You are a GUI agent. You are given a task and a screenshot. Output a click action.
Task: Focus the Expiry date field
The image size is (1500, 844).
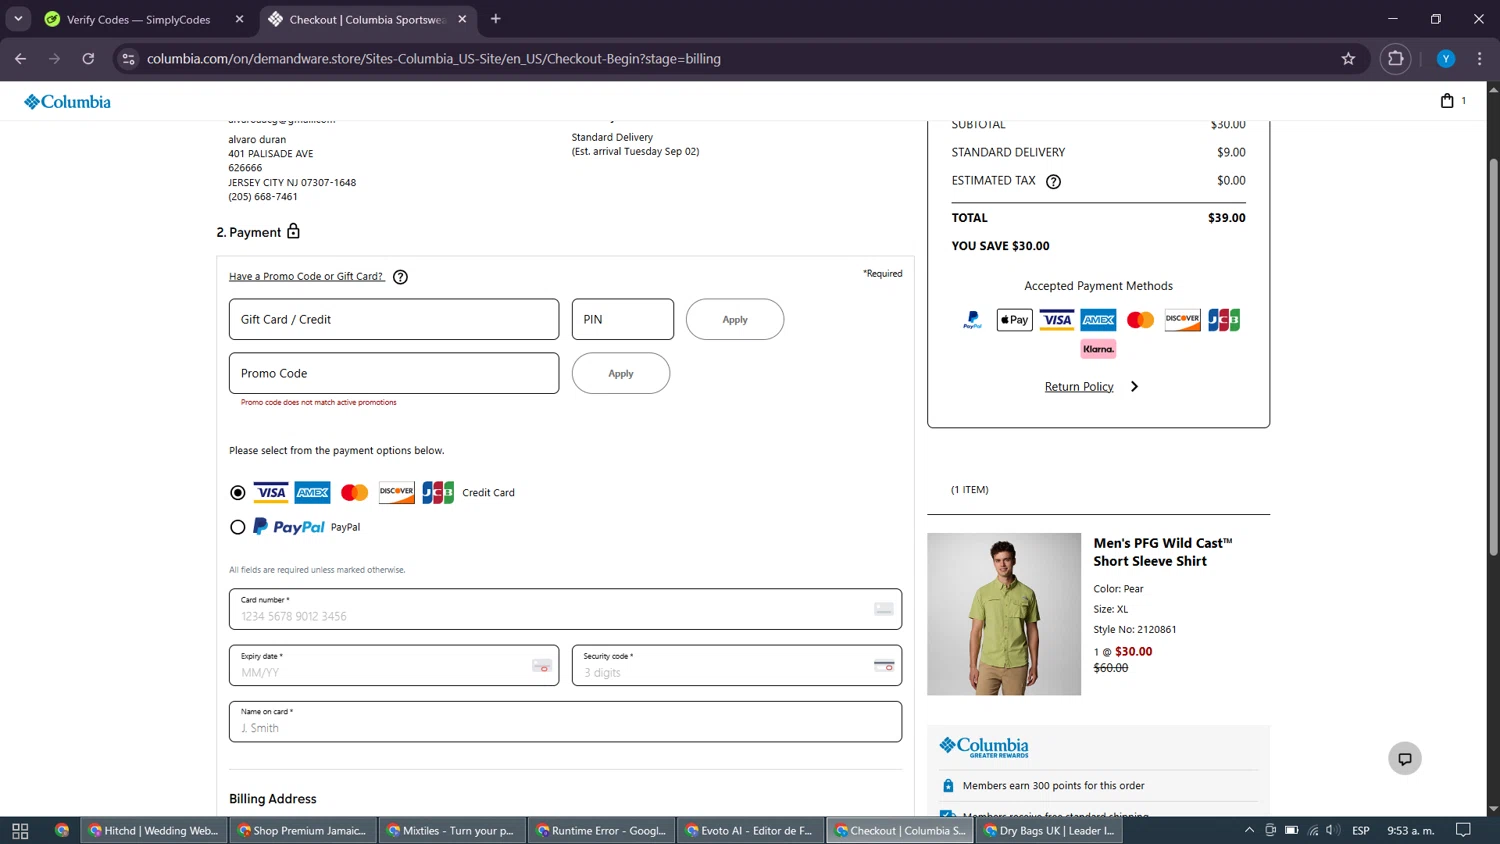[x=394, y=665]
